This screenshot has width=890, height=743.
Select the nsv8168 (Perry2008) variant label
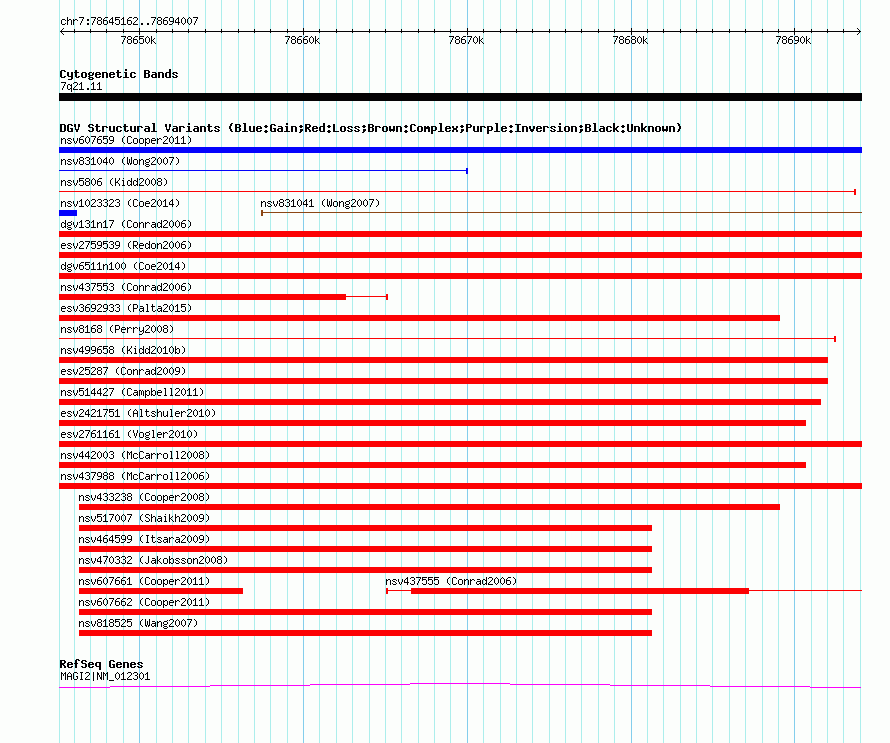click(117, 329)
